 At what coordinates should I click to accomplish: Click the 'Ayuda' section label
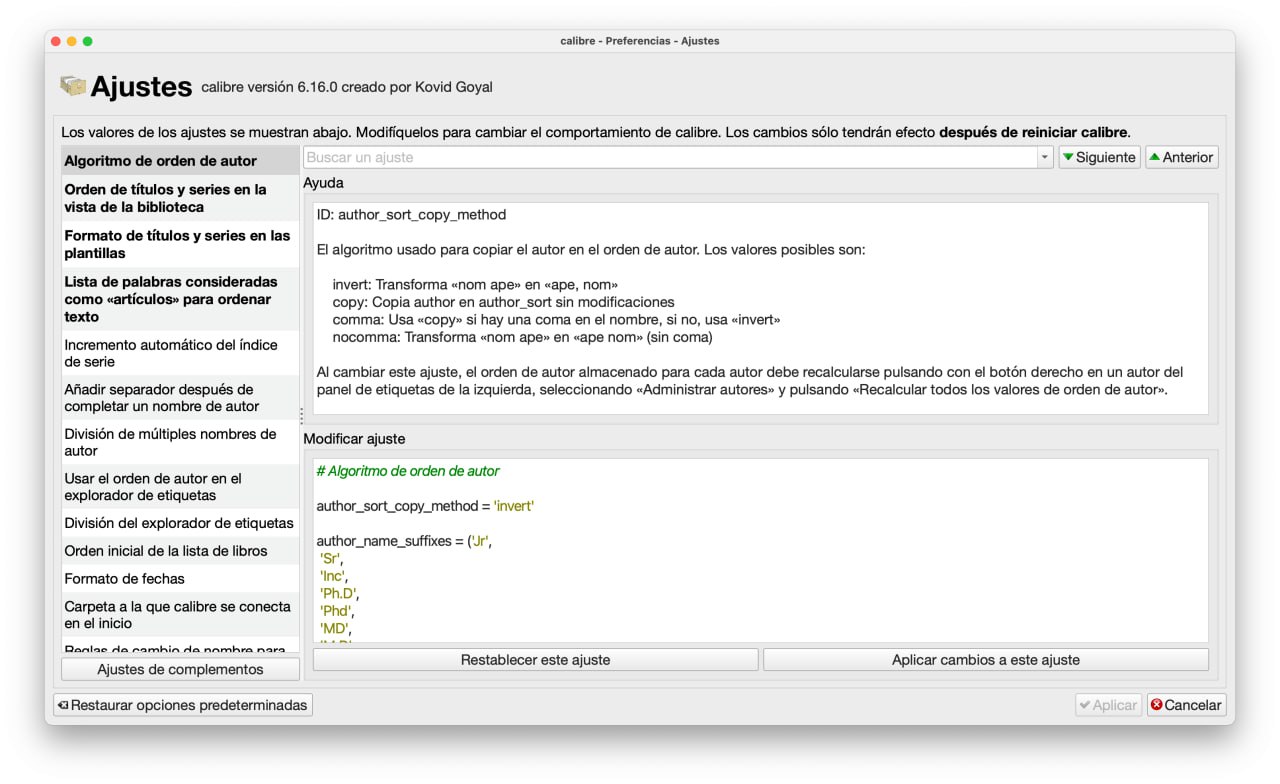[323, 184]
